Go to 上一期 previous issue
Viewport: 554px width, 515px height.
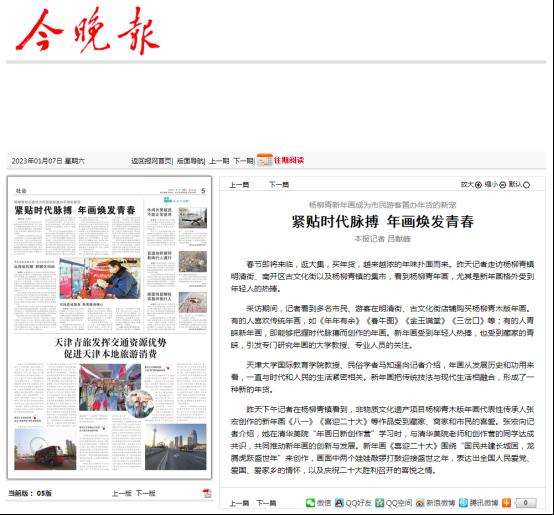219,161
